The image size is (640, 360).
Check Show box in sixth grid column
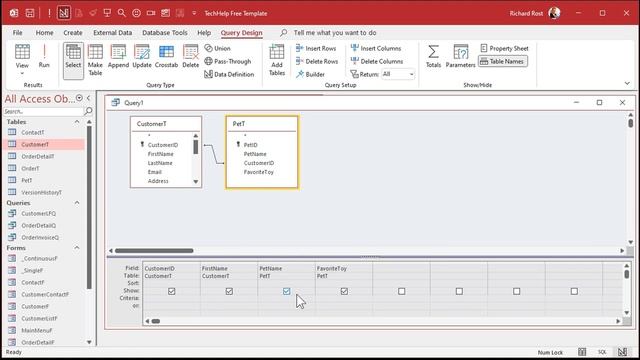(459, 291)
